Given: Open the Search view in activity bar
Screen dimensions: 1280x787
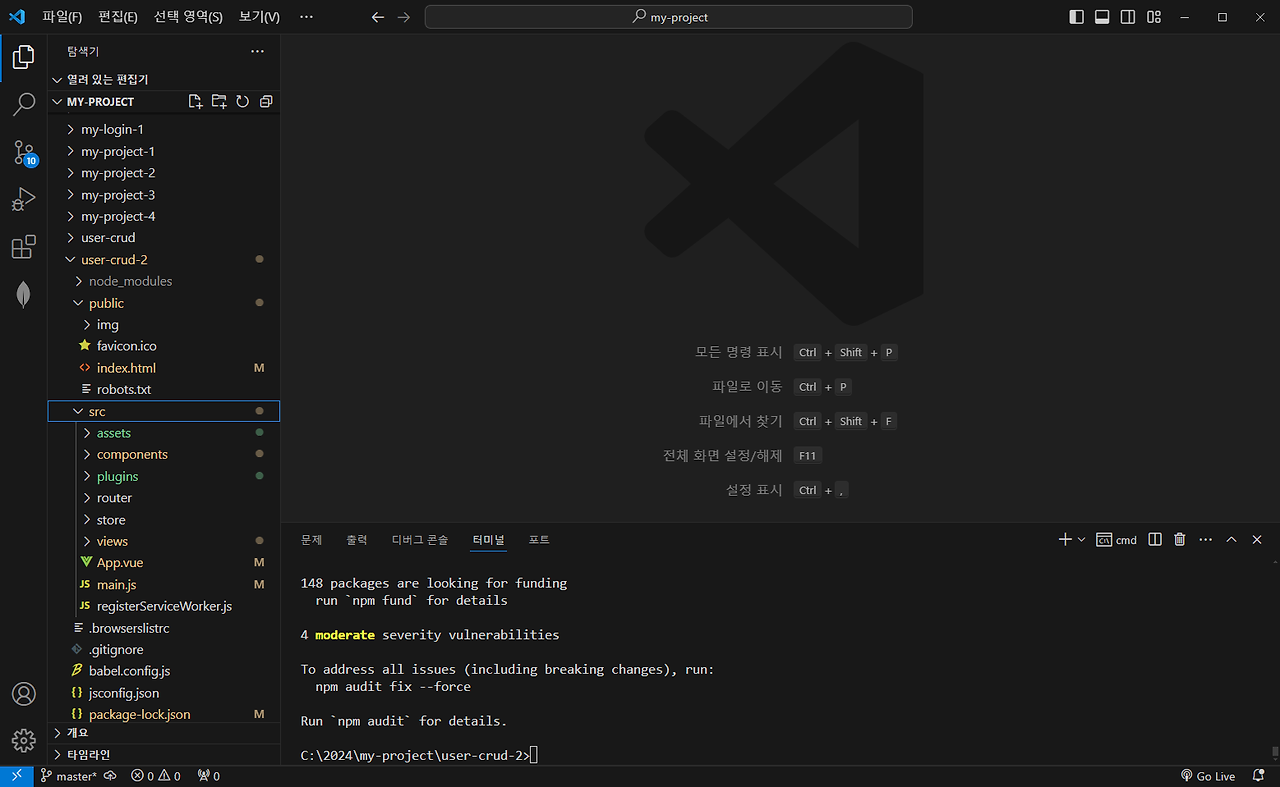Looking at the screenshot, I should pos(23,104).
